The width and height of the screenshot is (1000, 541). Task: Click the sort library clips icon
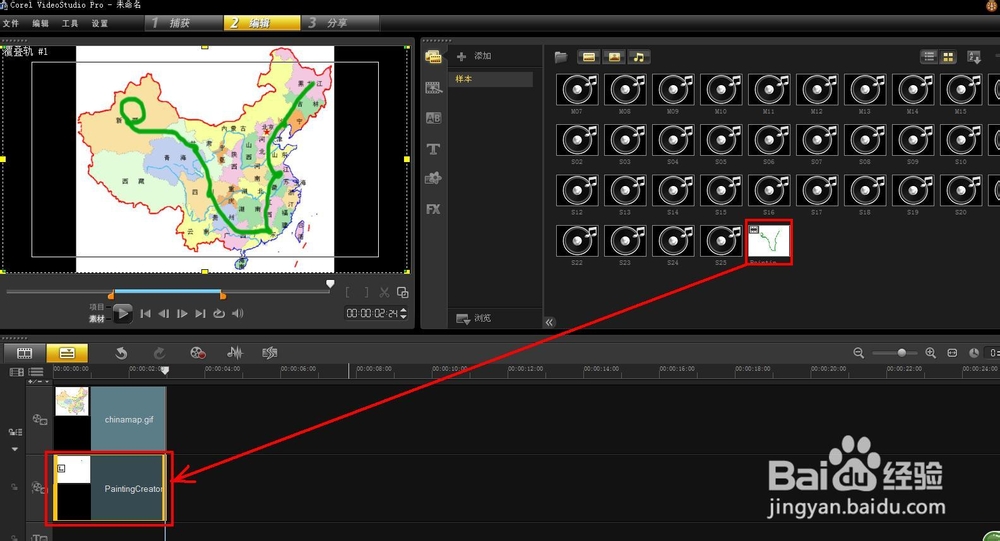[974, 57]
